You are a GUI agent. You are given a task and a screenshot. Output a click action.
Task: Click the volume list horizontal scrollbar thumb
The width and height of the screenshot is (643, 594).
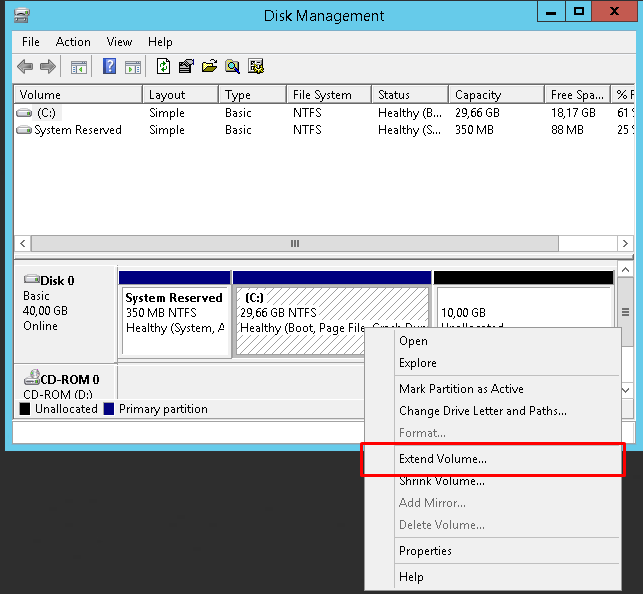pyautogui.click(x=295, y=244)
